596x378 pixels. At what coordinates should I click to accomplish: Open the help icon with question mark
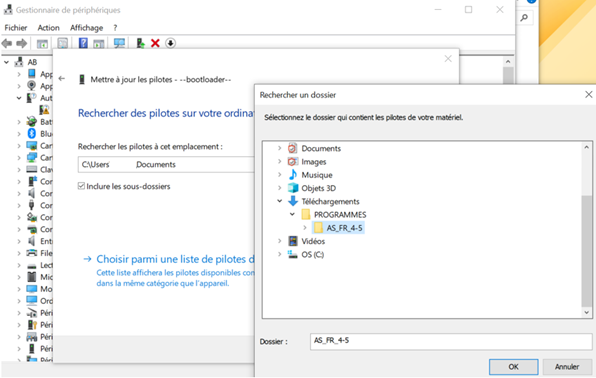tap(83, 43)
